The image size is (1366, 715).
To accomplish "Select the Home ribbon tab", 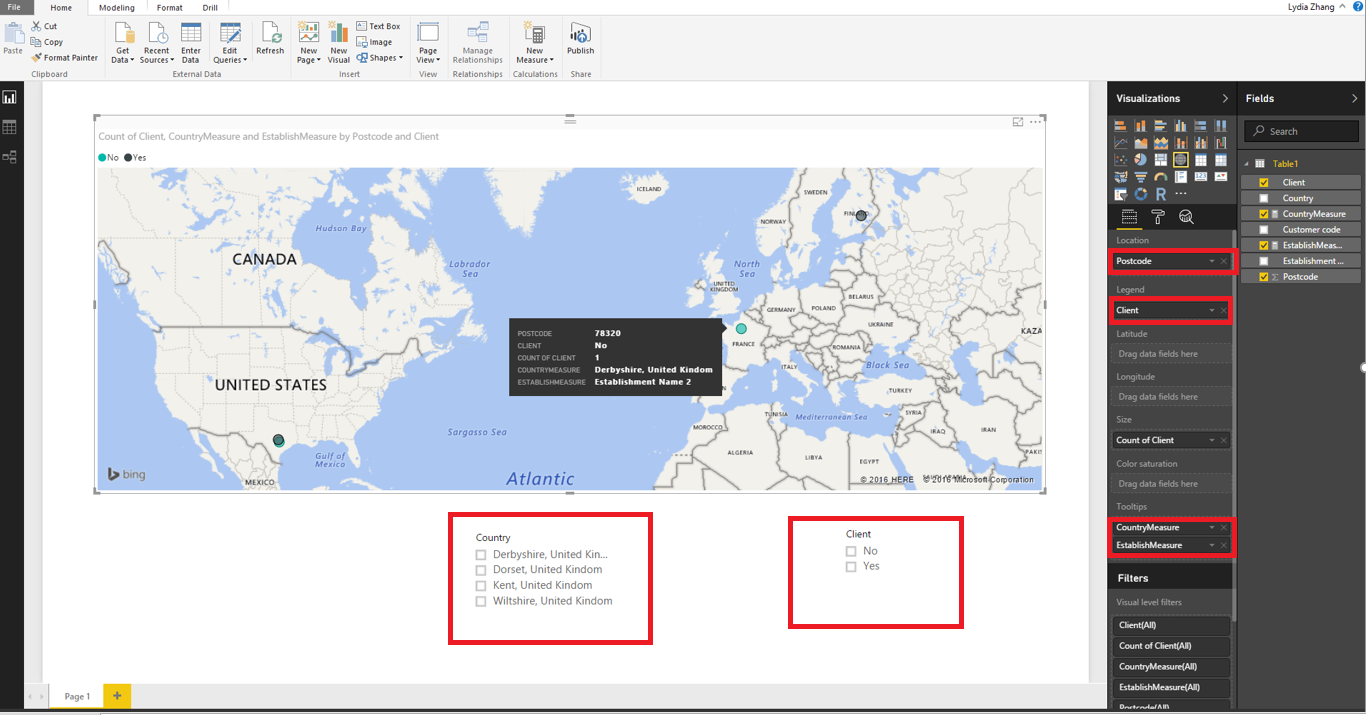I will [61, 7].
